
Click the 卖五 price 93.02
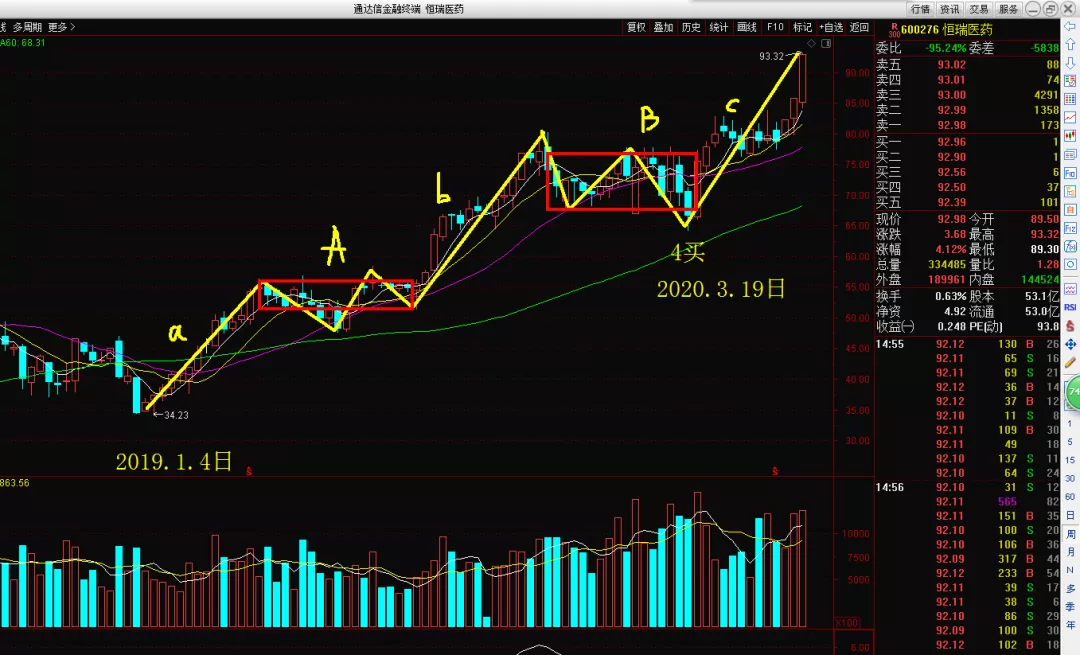[951, 65]
